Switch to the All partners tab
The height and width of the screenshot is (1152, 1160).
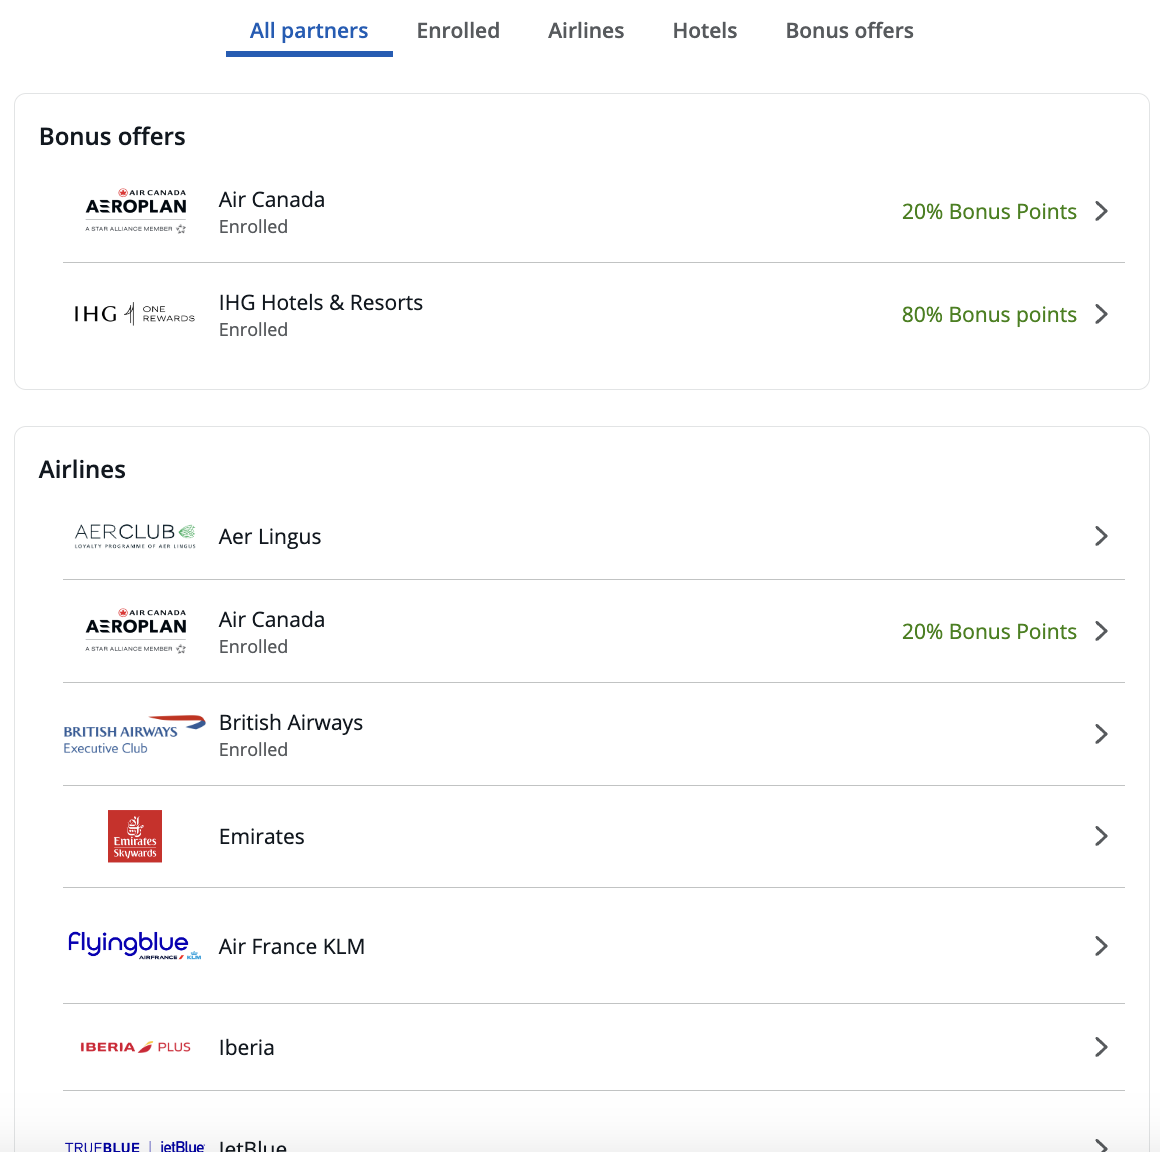308,30
